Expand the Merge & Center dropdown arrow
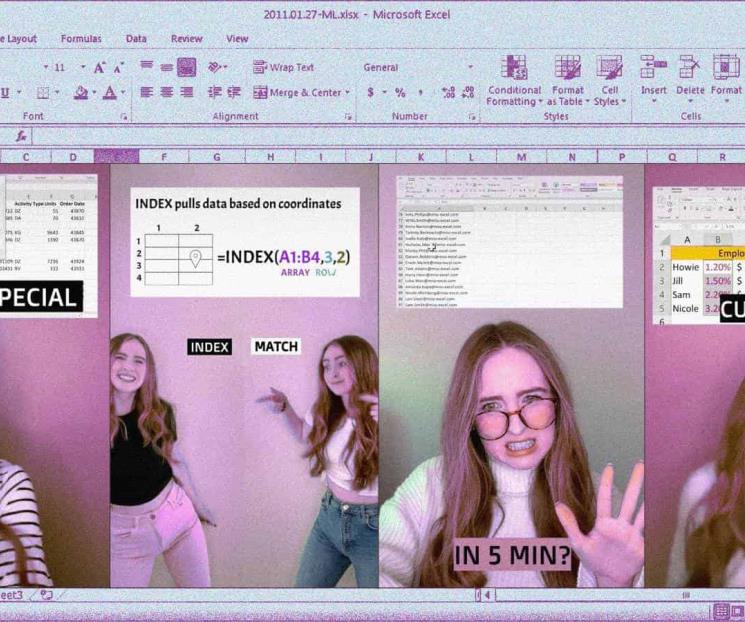Screen dimensions: 745x622 [x=347, y=92]
